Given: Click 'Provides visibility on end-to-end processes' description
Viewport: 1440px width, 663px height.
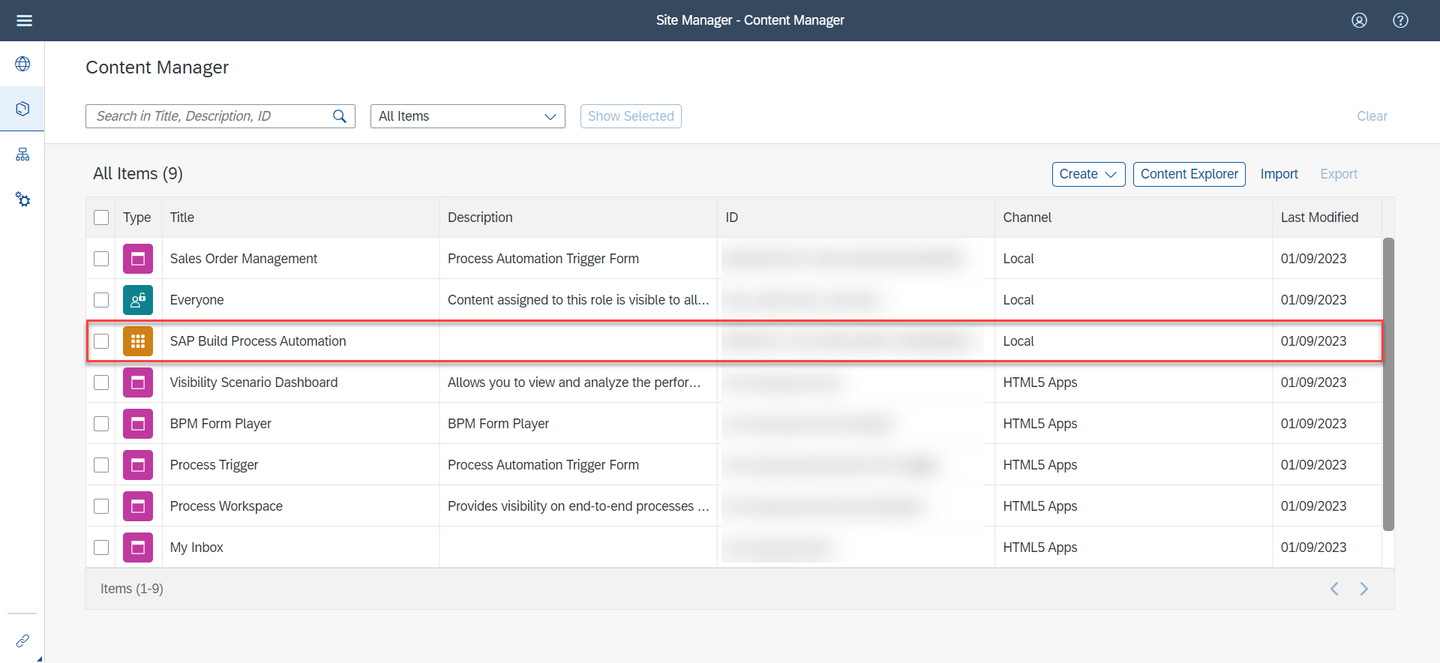Looking at the screenshot, I should [578, 506].
